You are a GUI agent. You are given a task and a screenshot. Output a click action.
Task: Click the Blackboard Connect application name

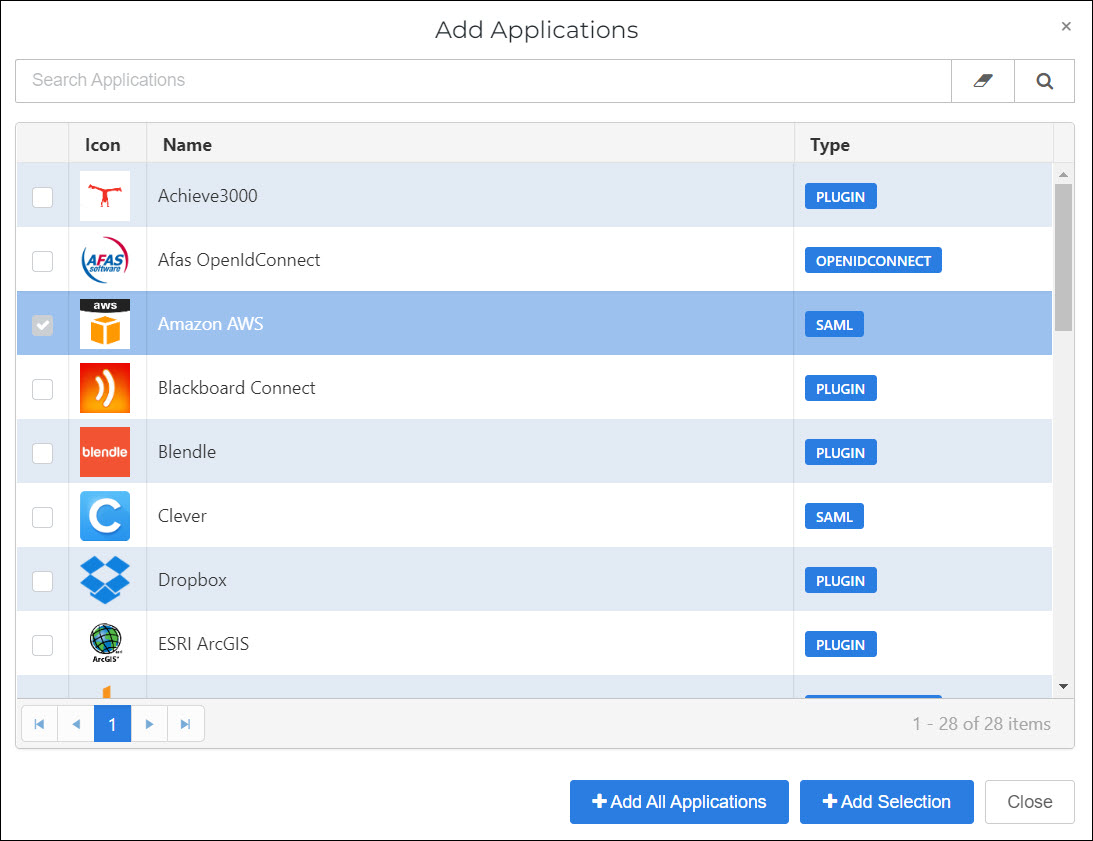click(236, 388)
